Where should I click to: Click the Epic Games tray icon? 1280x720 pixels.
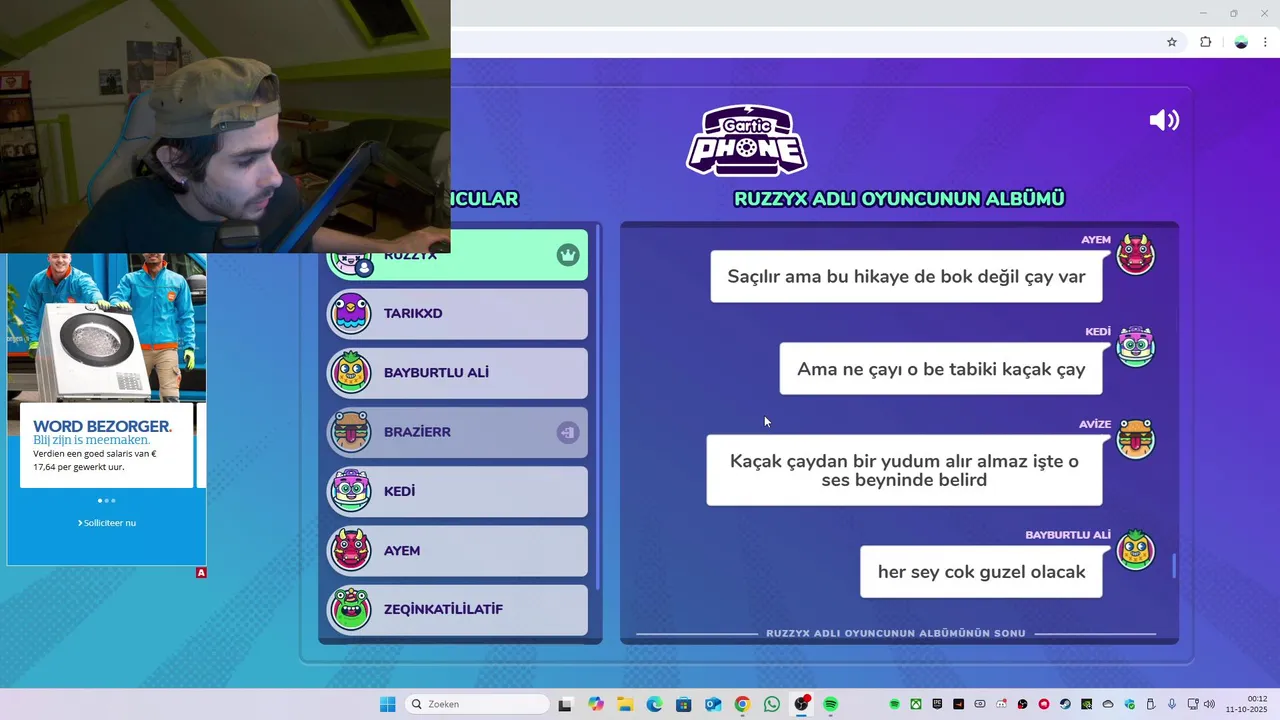tap(937, 704)
